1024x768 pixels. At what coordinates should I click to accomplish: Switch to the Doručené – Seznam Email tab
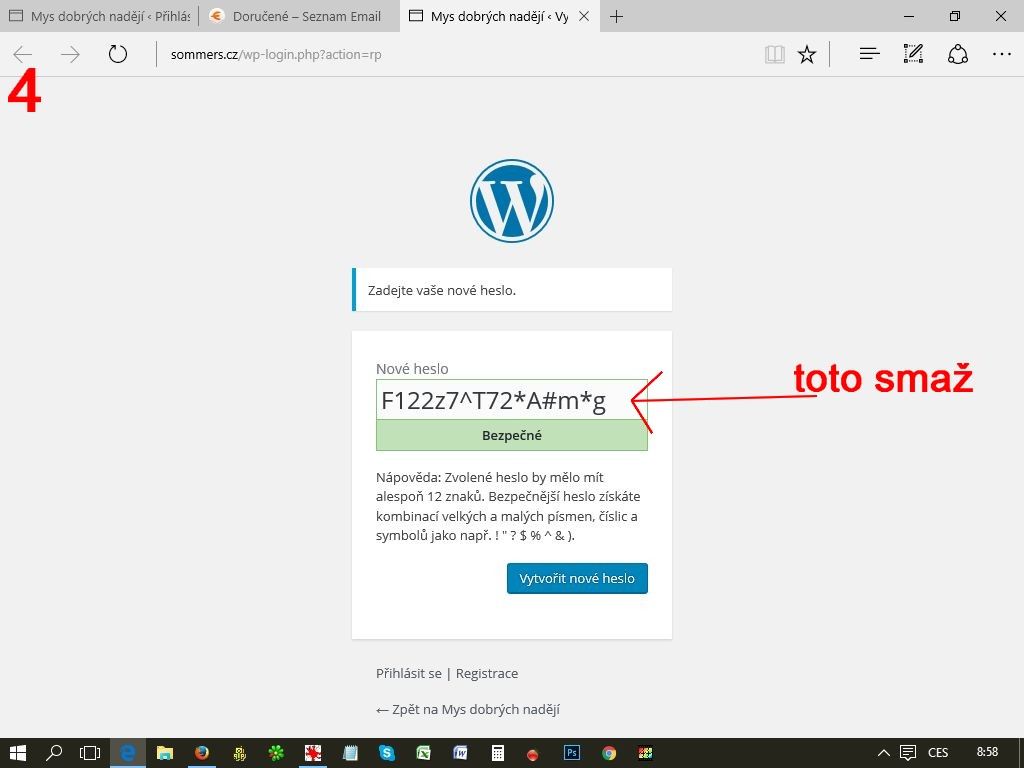coord(299,16)
